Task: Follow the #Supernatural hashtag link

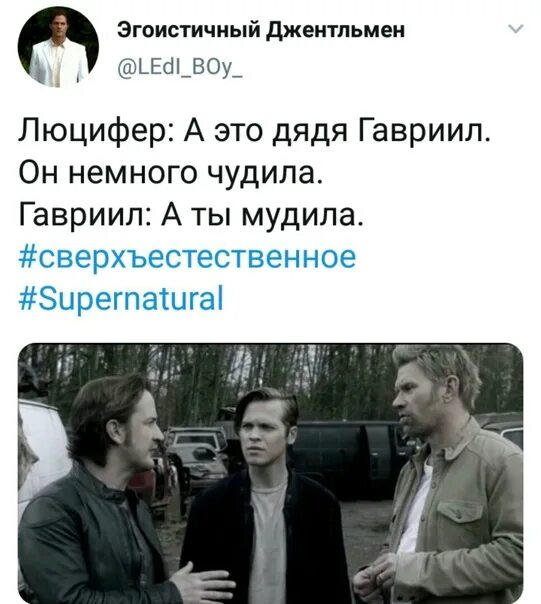Action: point(121,299)
